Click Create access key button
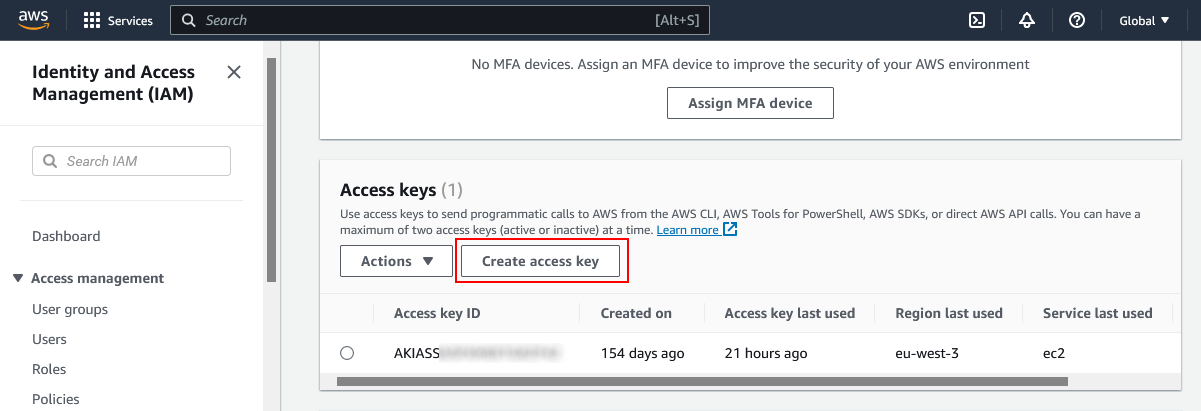Viewport: 1201px width, 411px height. pos(540,261)
